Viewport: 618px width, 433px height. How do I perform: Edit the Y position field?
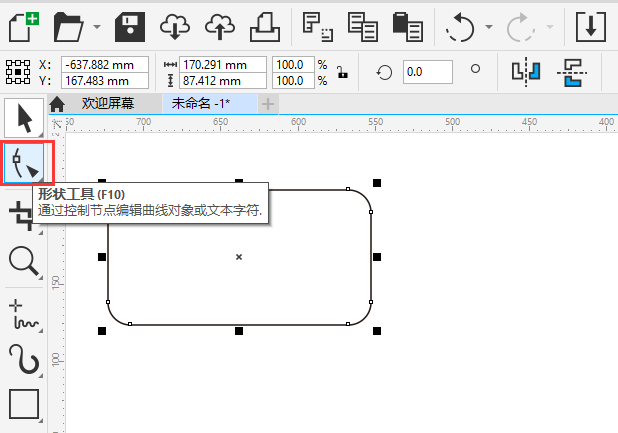tap(105, 81)
